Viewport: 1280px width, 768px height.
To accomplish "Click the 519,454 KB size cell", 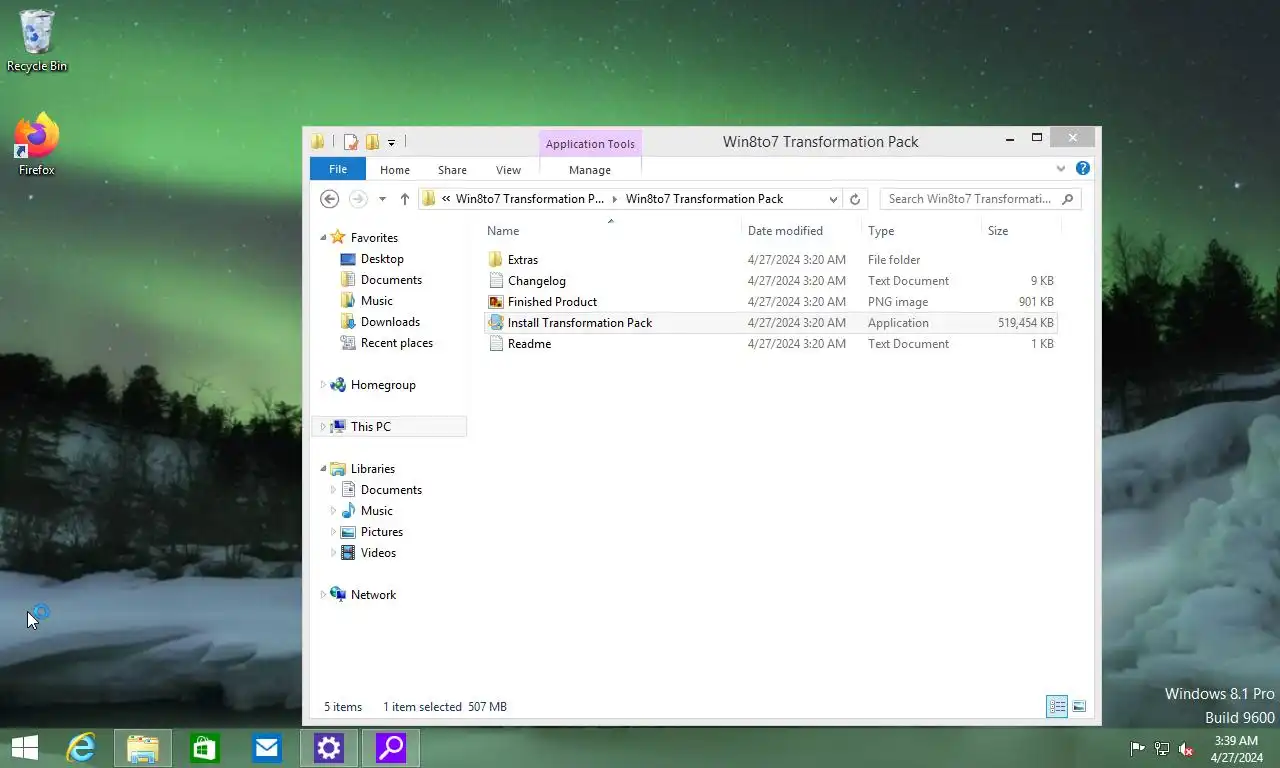I will (x=1025, y=323).
